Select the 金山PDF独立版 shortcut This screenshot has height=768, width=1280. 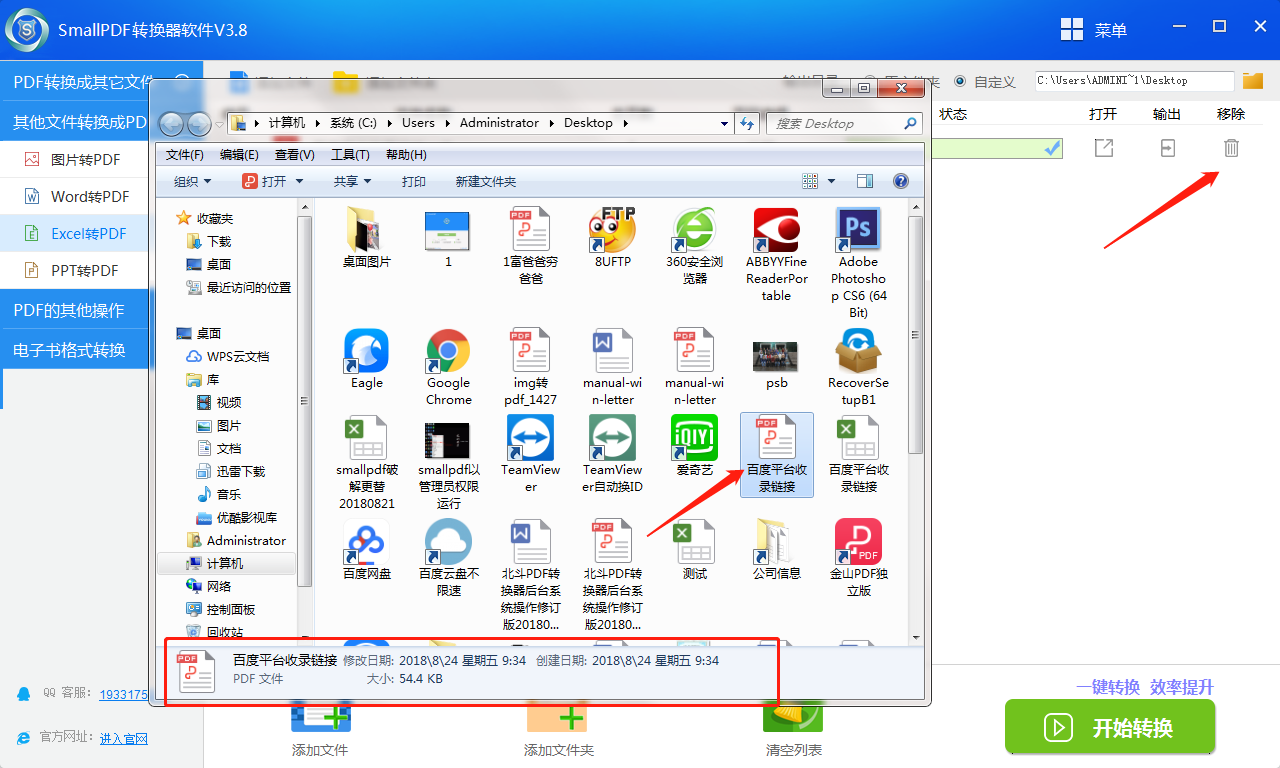tap(858, 541)
